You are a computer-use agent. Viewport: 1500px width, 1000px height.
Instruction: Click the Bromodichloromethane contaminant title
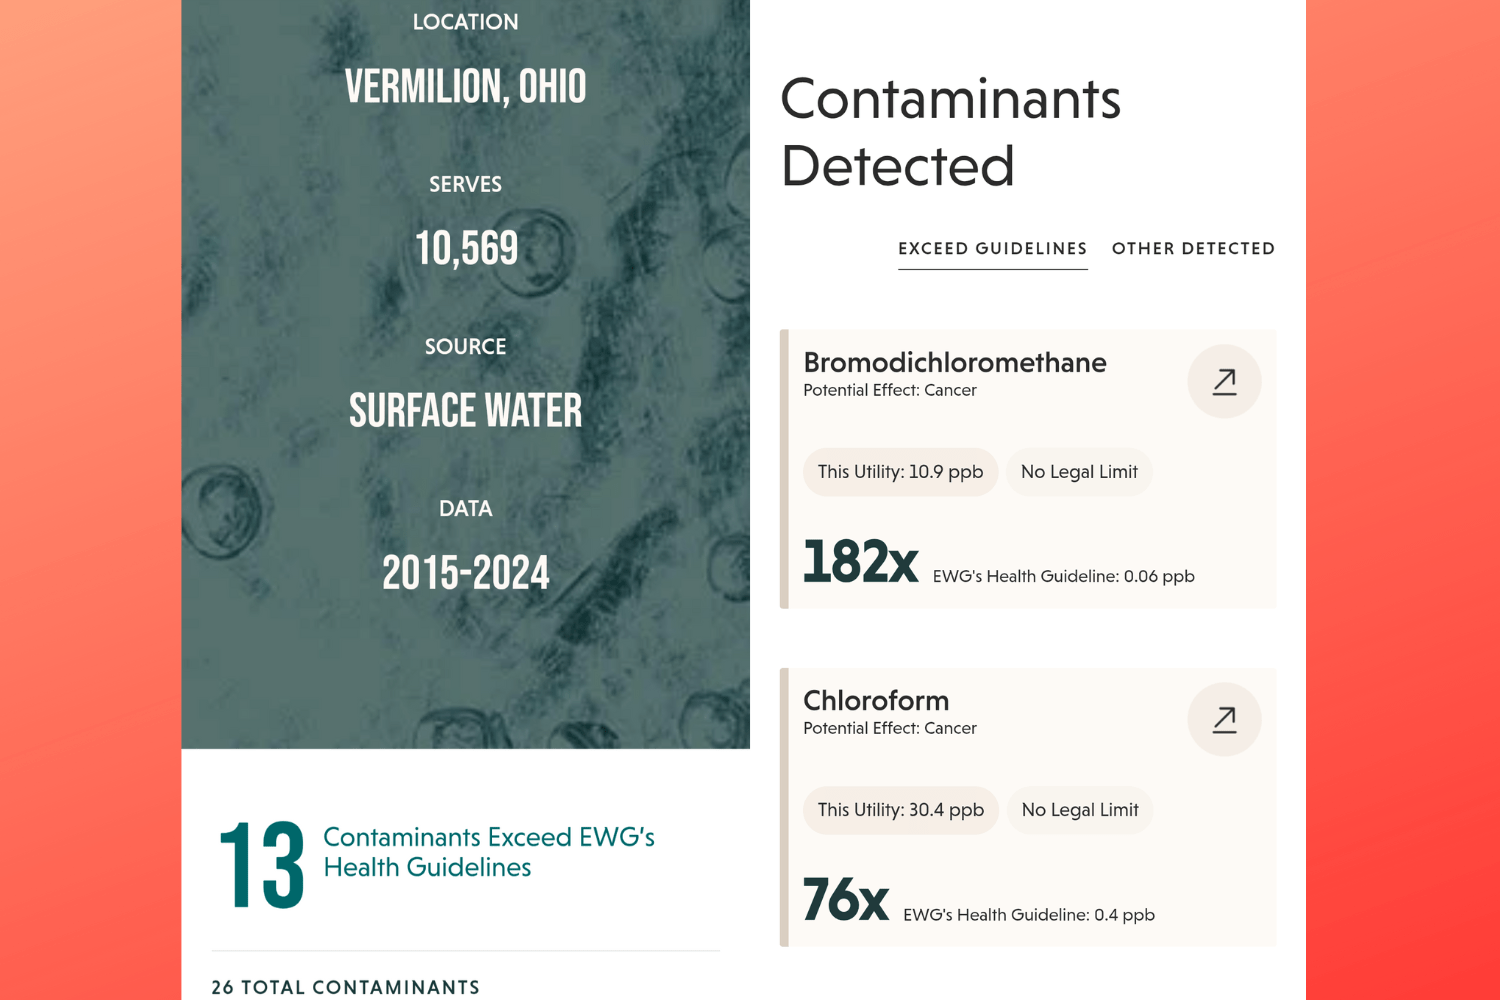(954, 362)
